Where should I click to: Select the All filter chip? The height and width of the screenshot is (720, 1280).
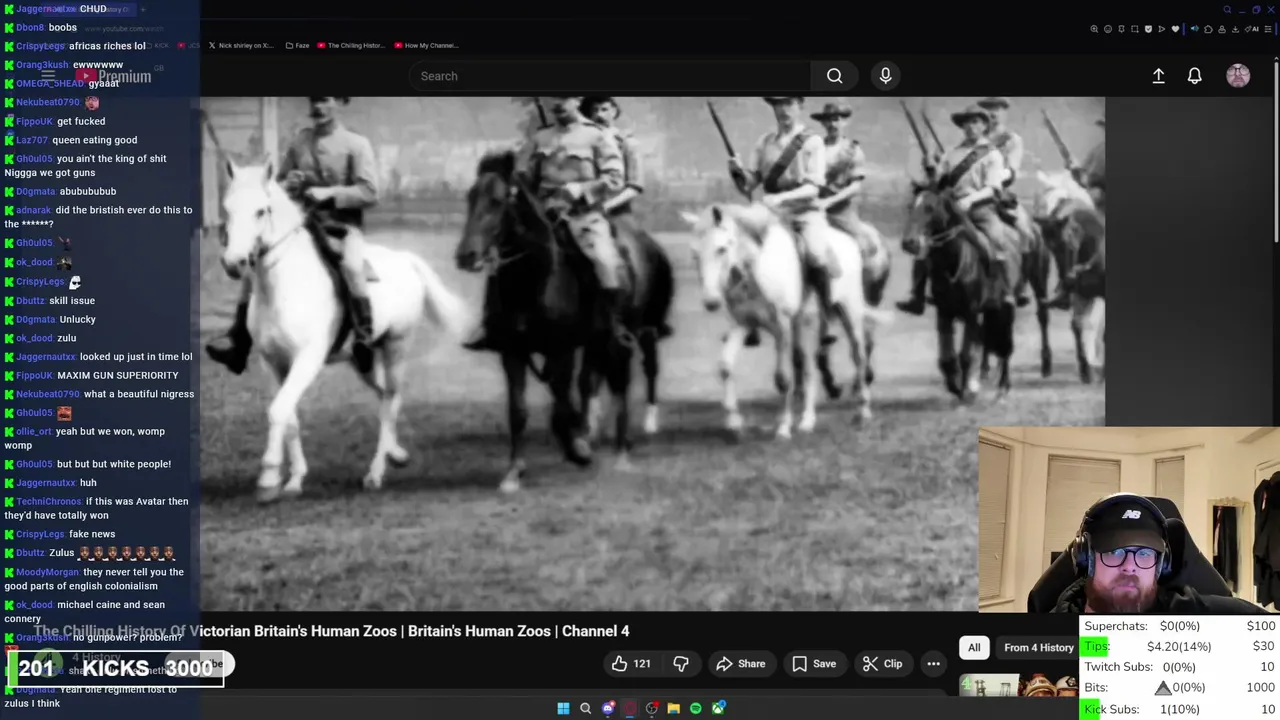pyautogui.click(x=974, y=648)
